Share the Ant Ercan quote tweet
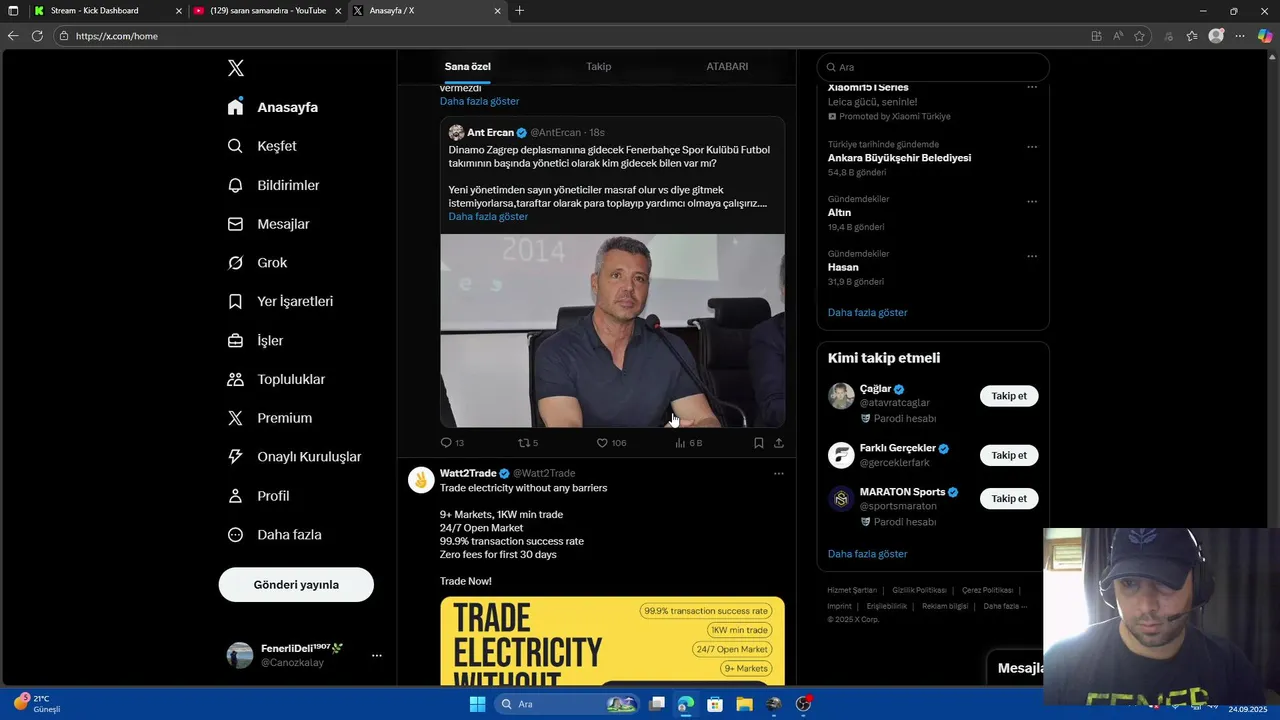1280x720 pixels. 779,443
